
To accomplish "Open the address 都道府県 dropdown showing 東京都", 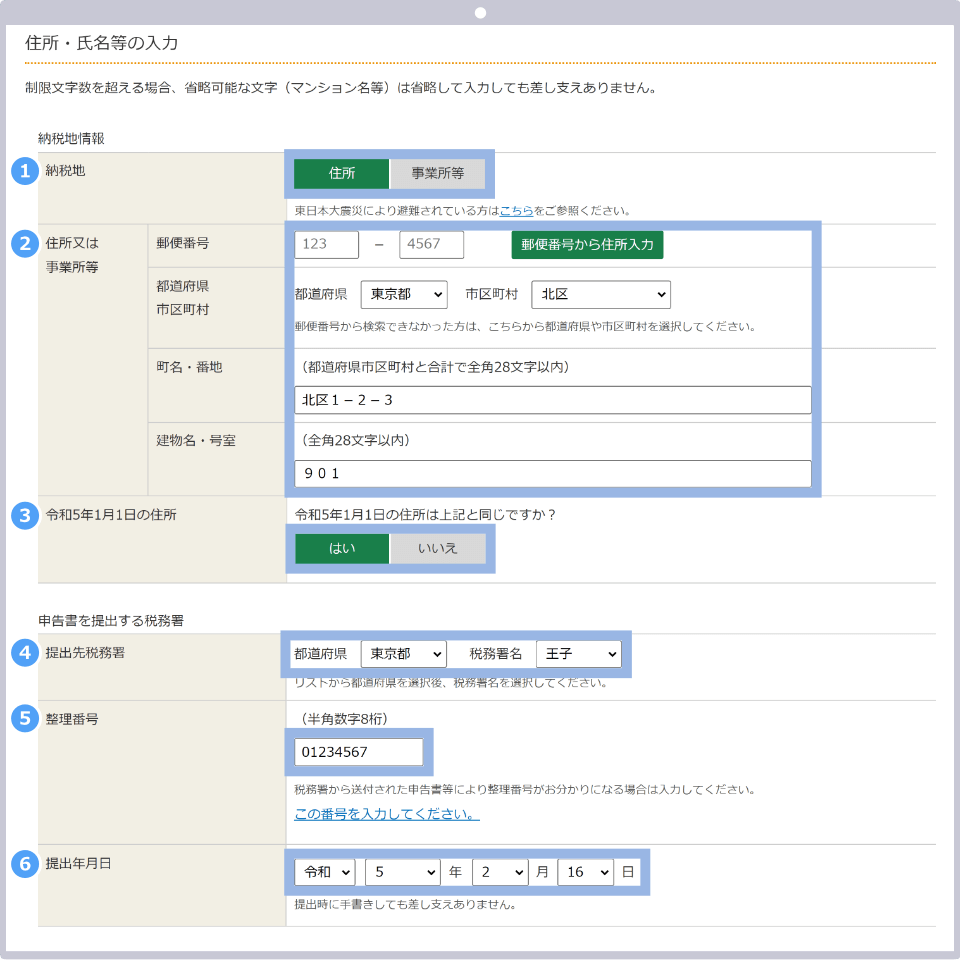I will pyautogui.click(x=404, y=294).
